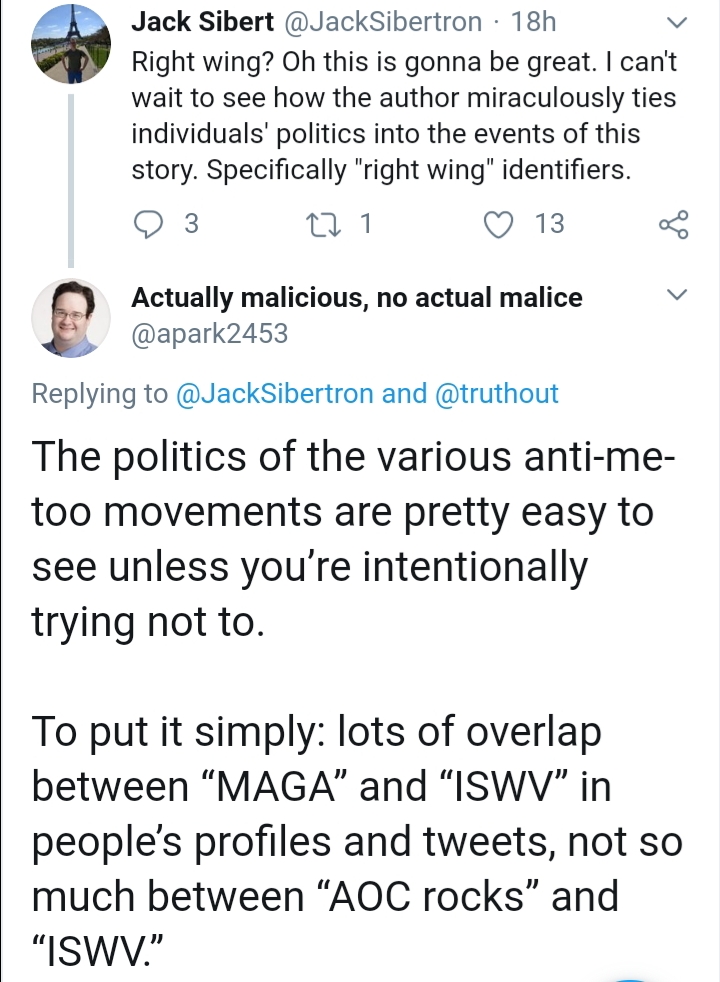Open the Jack Sibert display name
Viewport: 720px width, 982px height.
click(x=202, y=22)
